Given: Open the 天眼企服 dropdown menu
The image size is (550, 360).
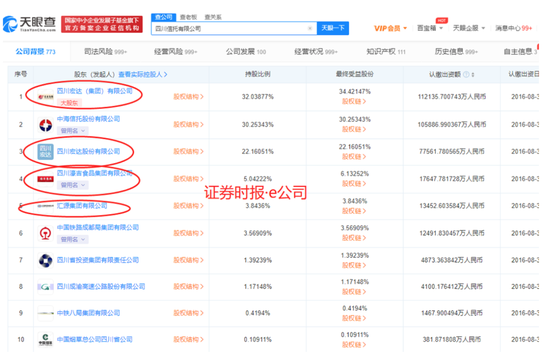Looking at the screenshot, I should [x=469, y=28].
